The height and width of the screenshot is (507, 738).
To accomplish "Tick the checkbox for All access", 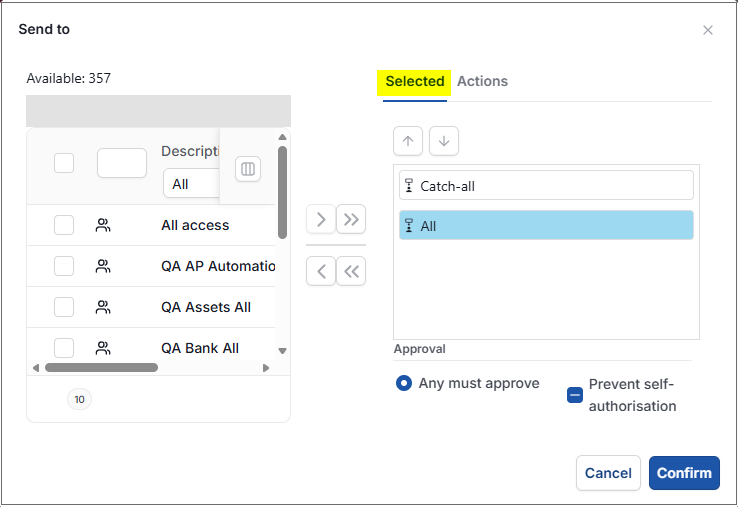I will 64,225.
